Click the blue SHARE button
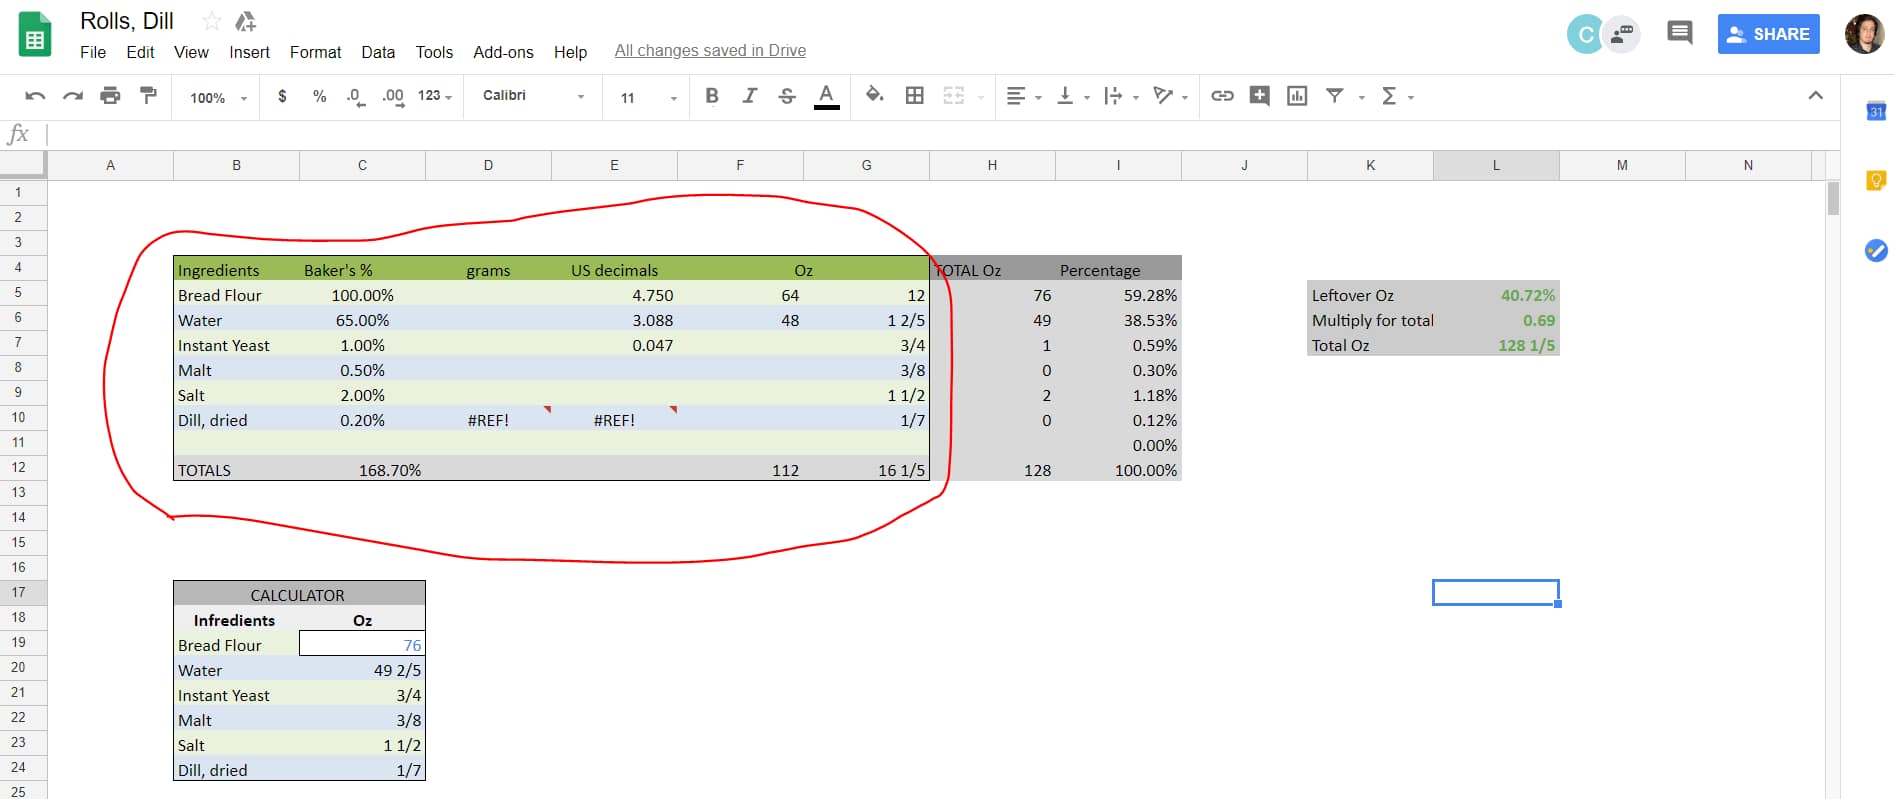 pyautogui.click(x=1768, y=34)
